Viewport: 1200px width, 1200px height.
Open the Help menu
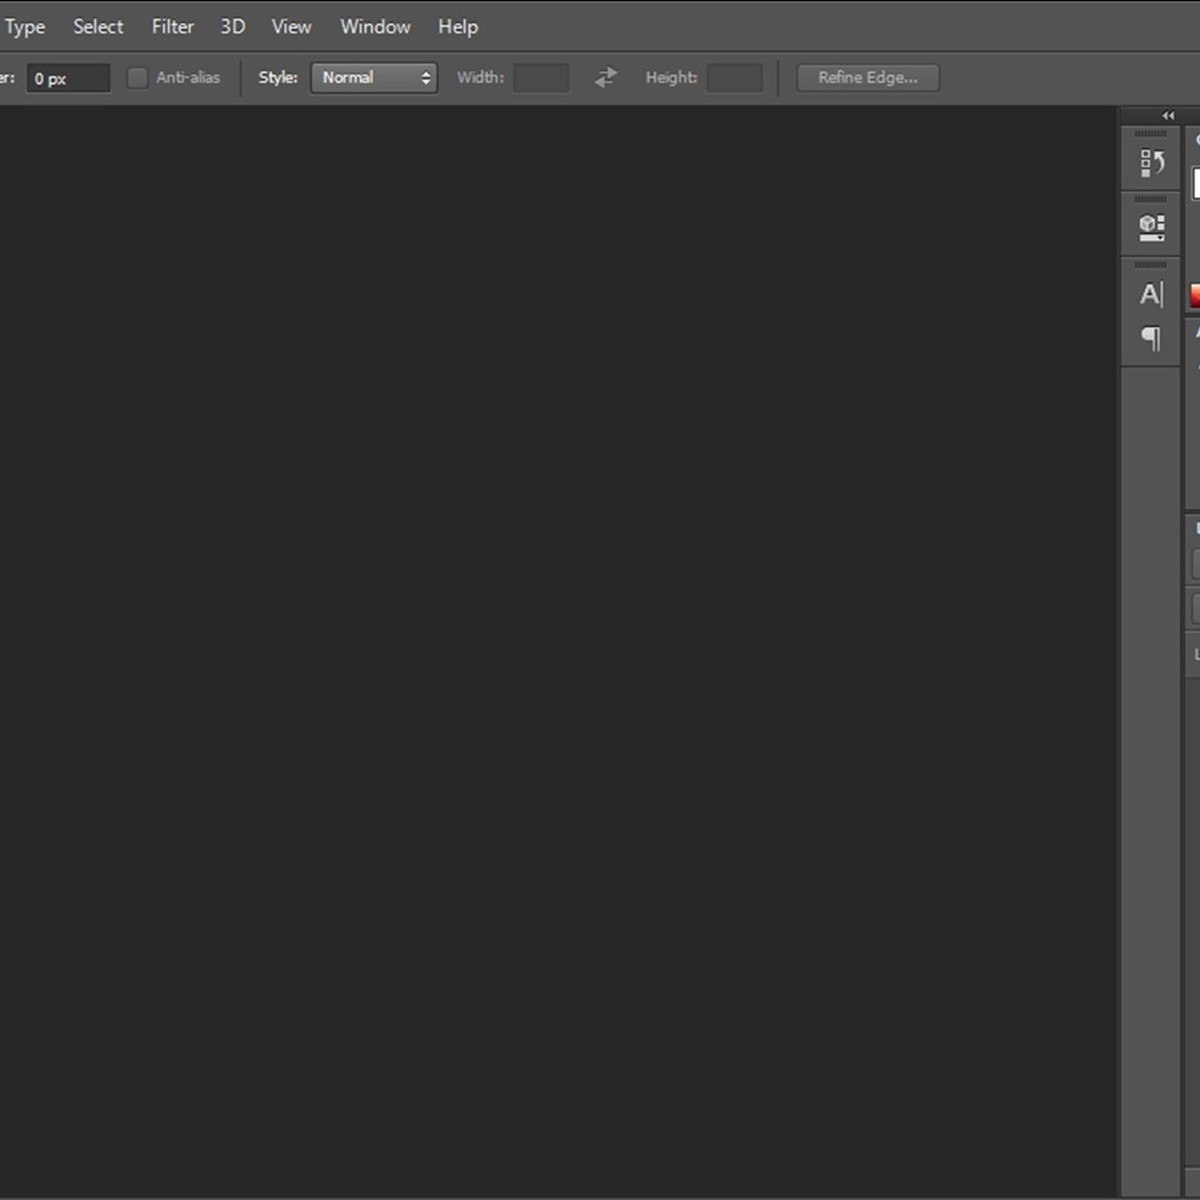click(x=457, y=27)
